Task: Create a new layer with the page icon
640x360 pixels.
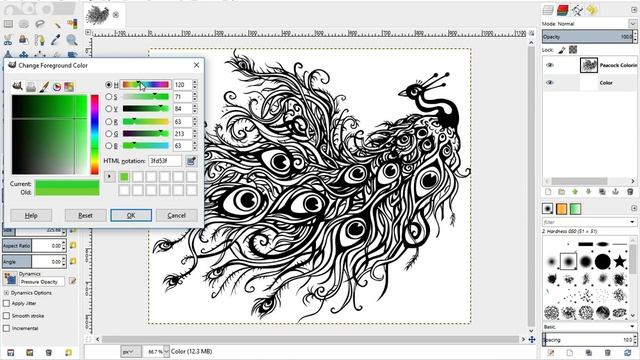Action: [x=548, y=191]
